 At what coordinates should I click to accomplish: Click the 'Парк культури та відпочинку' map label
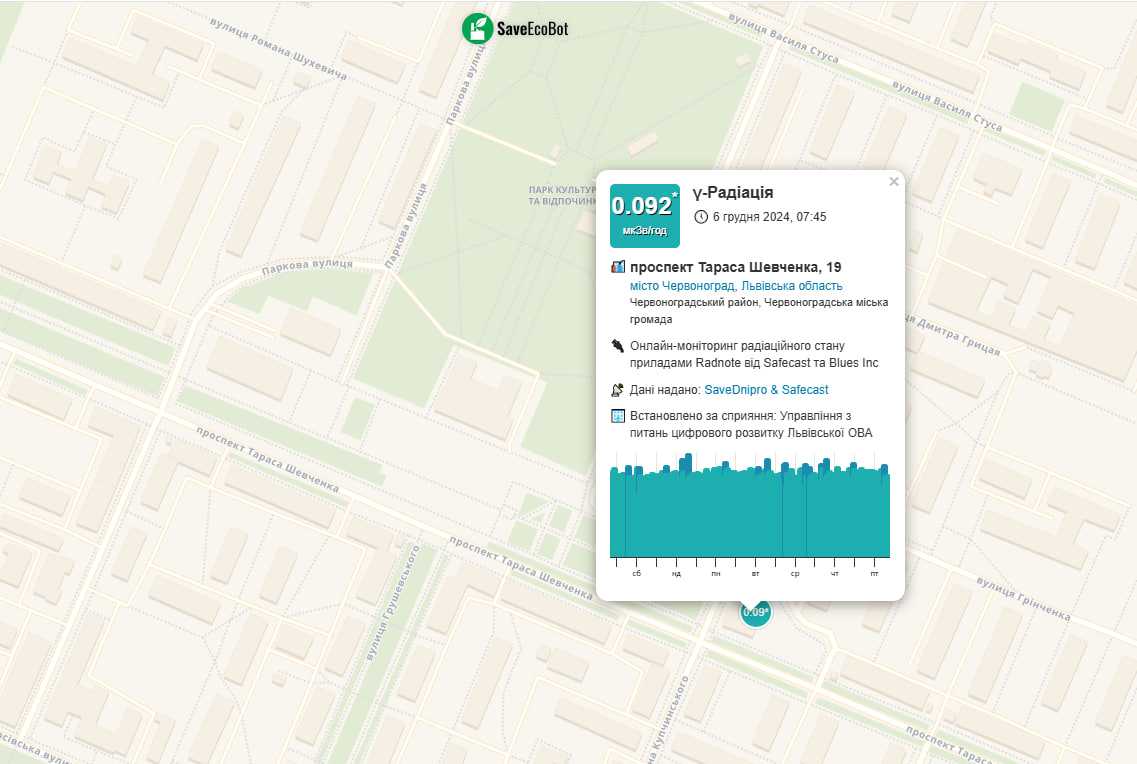click(562, 195)
